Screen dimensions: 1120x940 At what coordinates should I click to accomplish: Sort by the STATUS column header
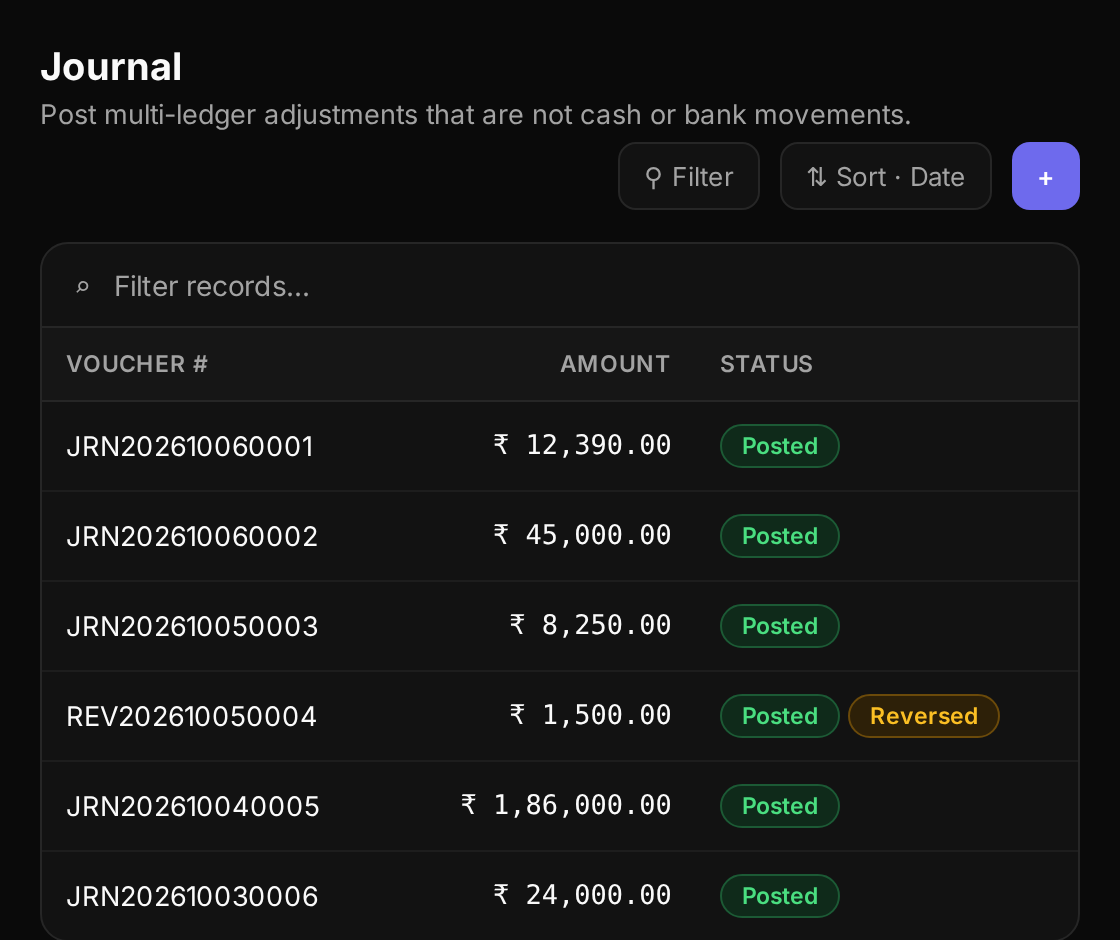tap(766, 364)
